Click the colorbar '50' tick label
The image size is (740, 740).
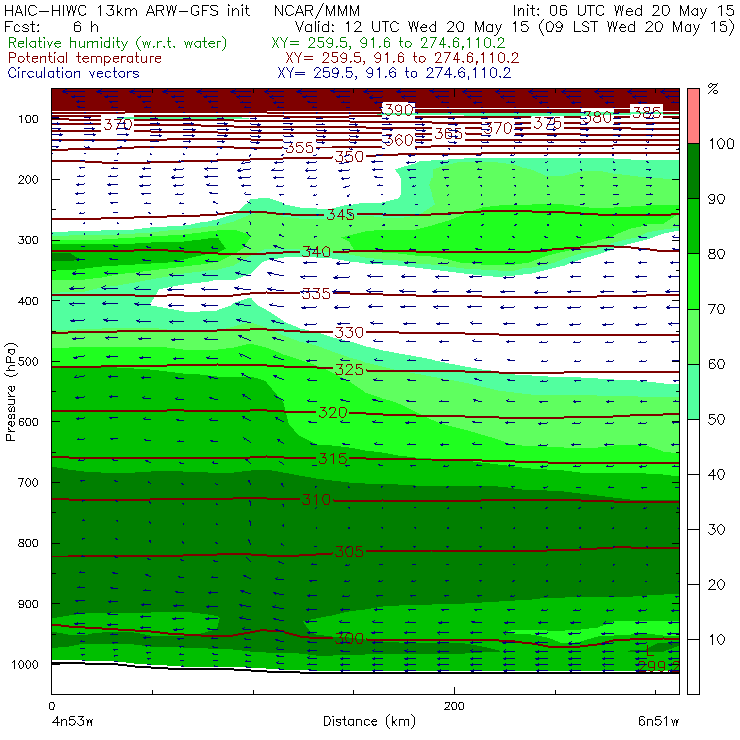716,420
